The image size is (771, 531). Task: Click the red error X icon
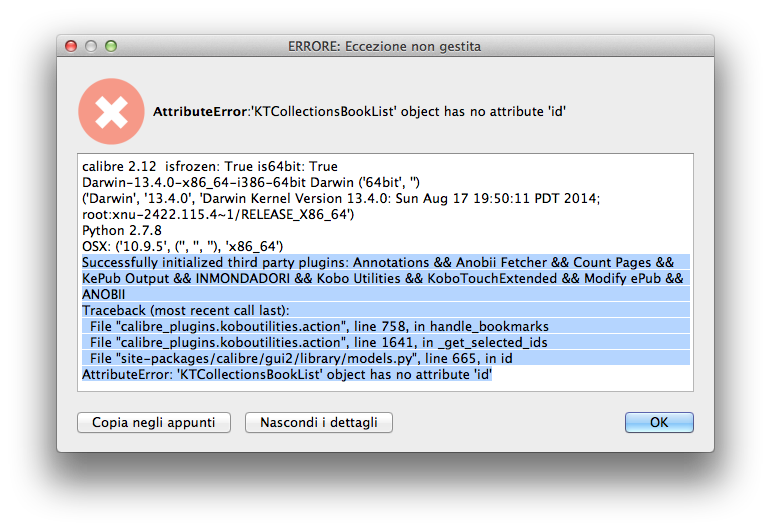(x=111, y=111)
